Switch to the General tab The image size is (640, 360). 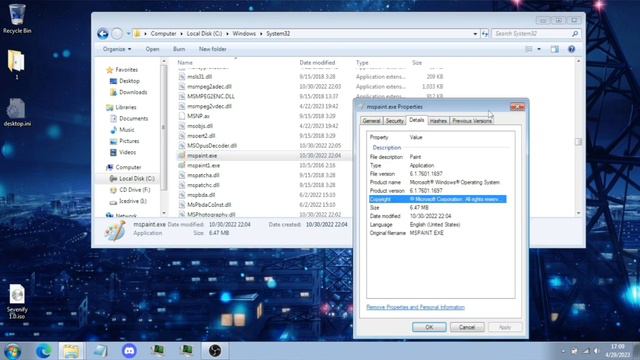point(371,121)
